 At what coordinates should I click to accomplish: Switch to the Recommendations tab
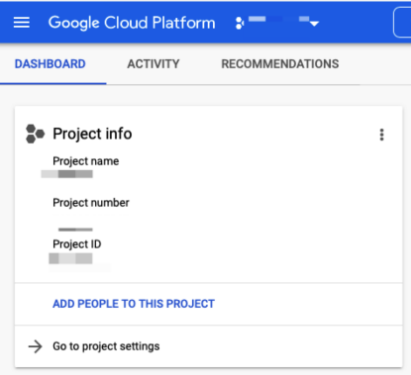point(280,64)
